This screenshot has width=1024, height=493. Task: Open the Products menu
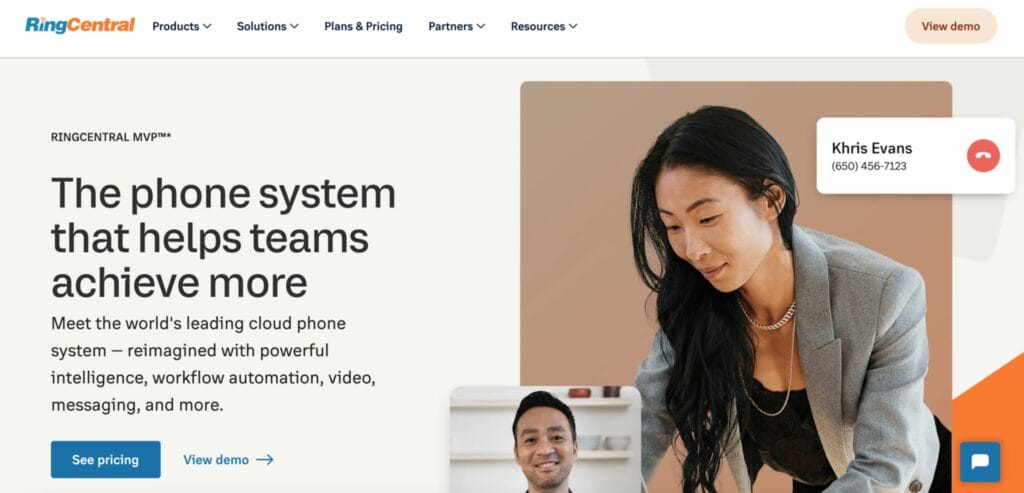pyautogui.click(x=176, y=27)
